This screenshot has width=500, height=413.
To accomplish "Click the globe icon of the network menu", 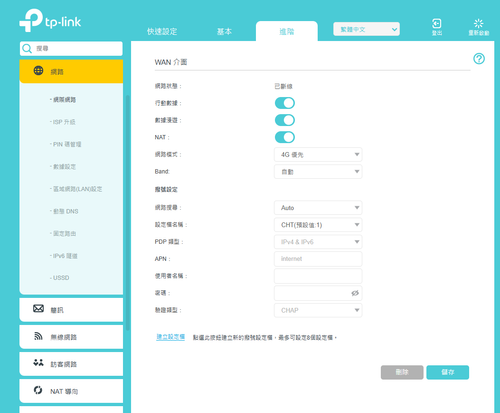I will [38, 71].
